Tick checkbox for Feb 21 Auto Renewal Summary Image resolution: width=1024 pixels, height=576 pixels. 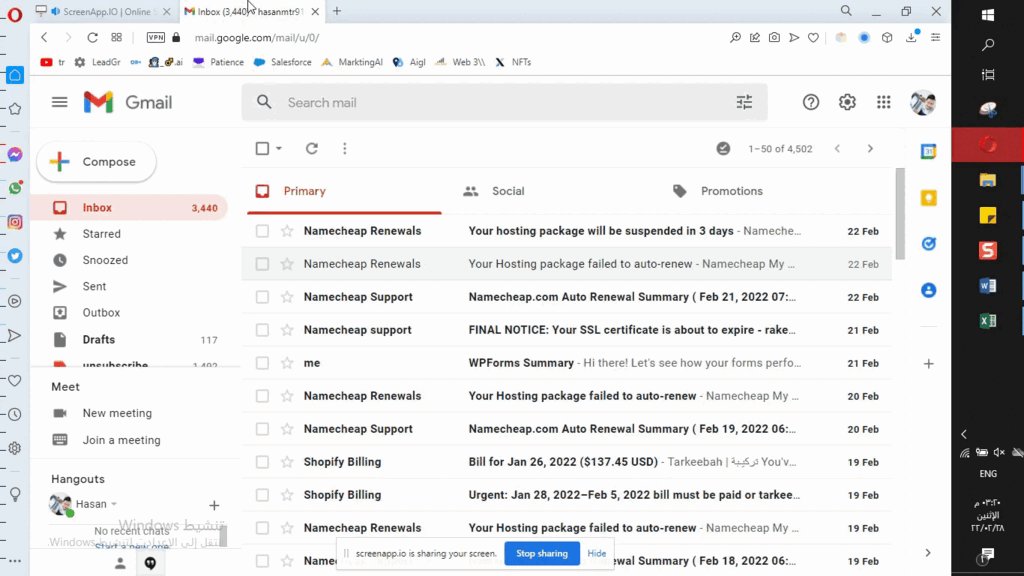[x=262, y=296]
